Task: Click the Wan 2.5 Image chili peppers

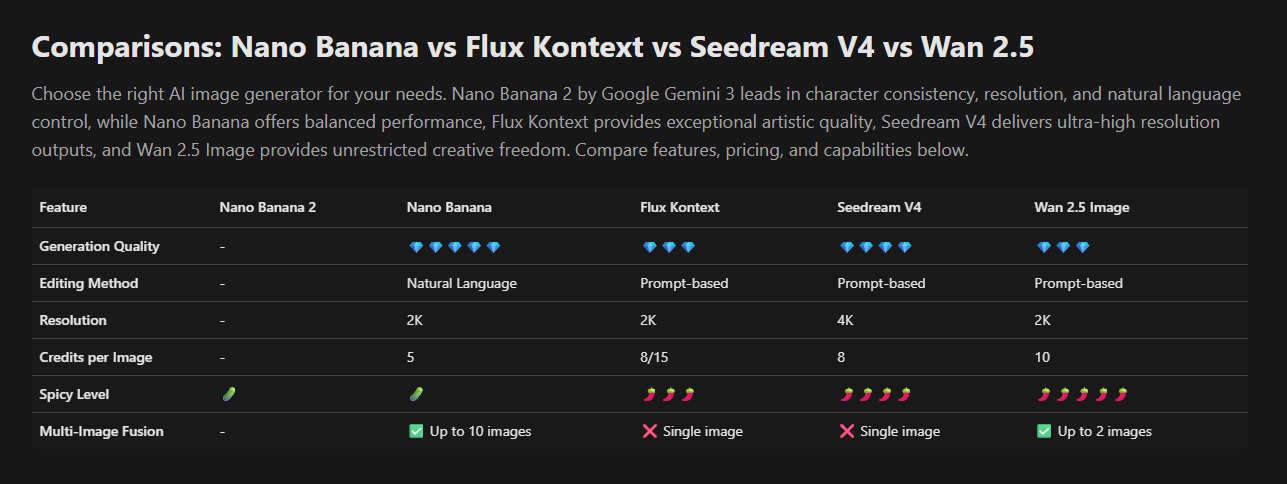Action: (x=1082, y=394)
